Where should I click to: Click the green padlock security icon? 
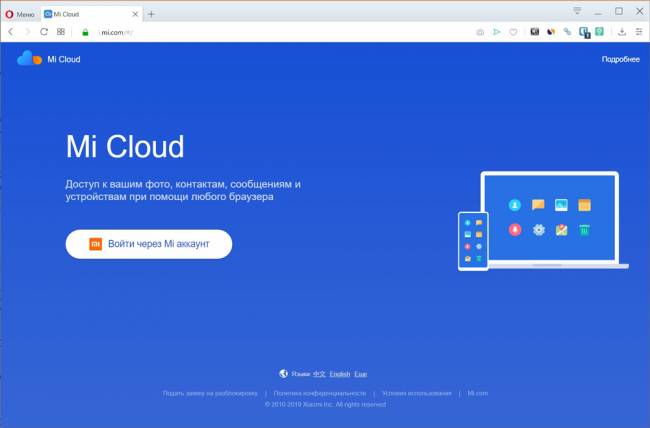tap(85, 32)
